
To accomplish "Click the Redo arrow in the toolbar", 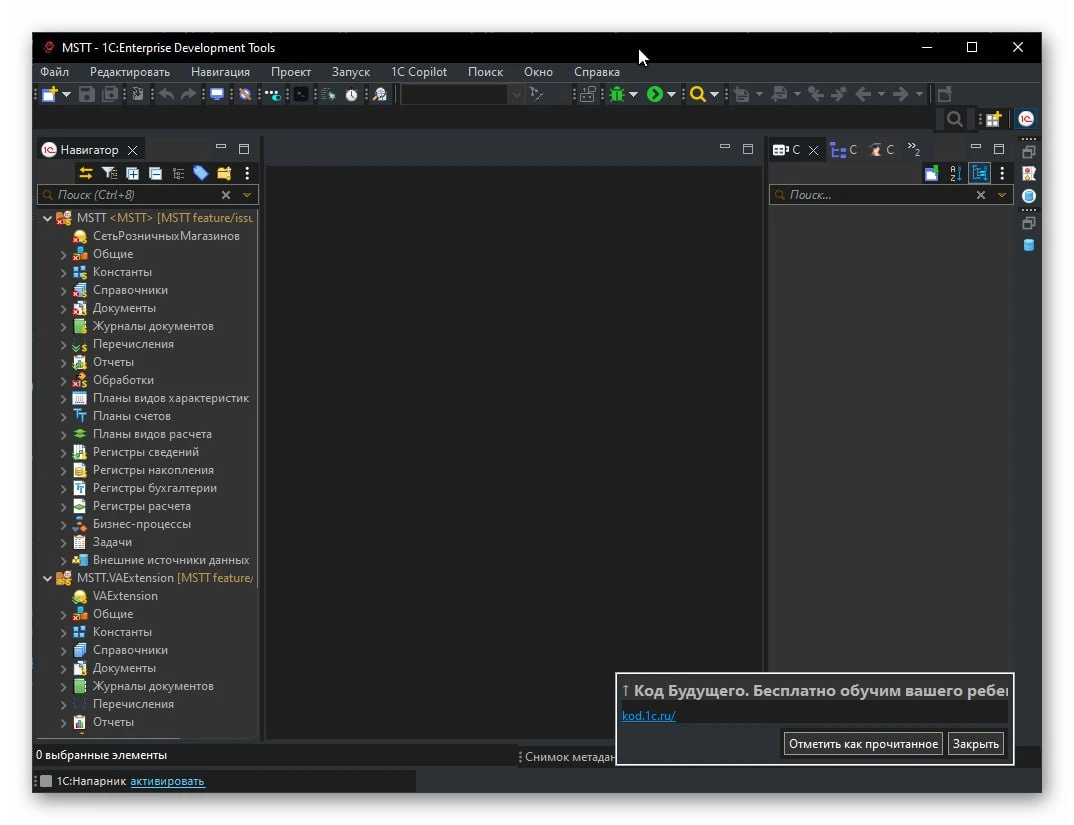I will [188, 95].
